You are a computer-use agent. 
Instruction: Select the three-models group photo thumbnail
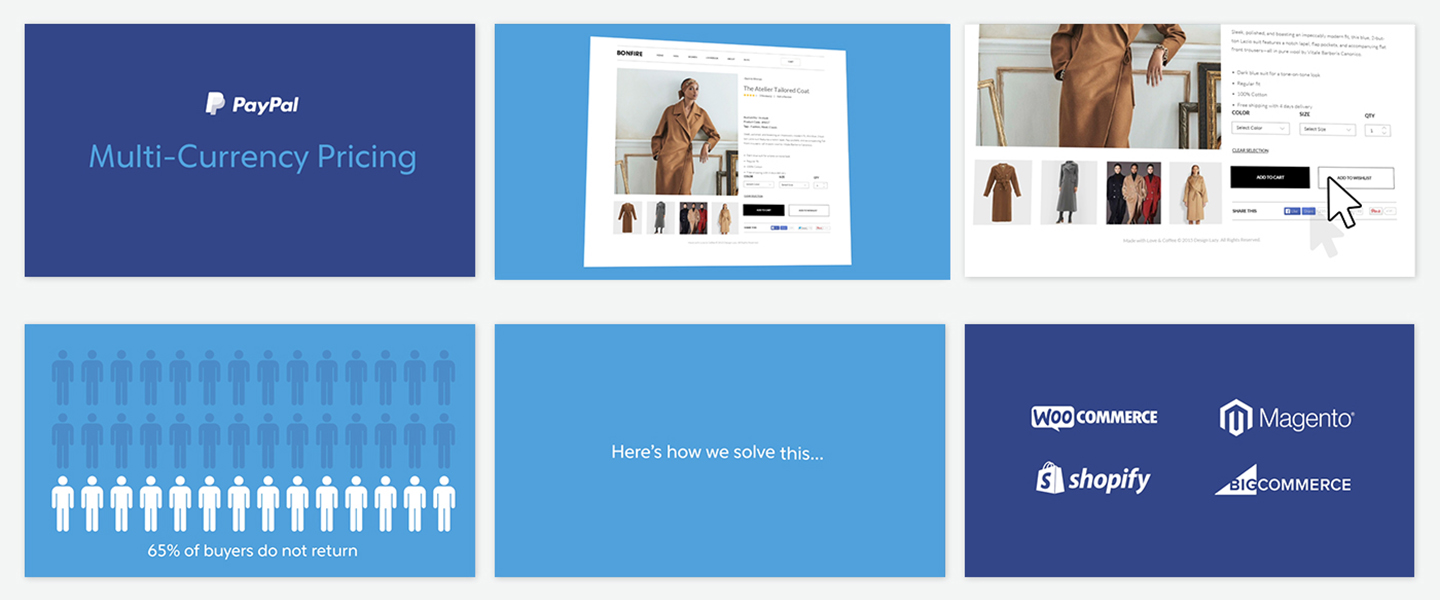[x=1133, y=192]
